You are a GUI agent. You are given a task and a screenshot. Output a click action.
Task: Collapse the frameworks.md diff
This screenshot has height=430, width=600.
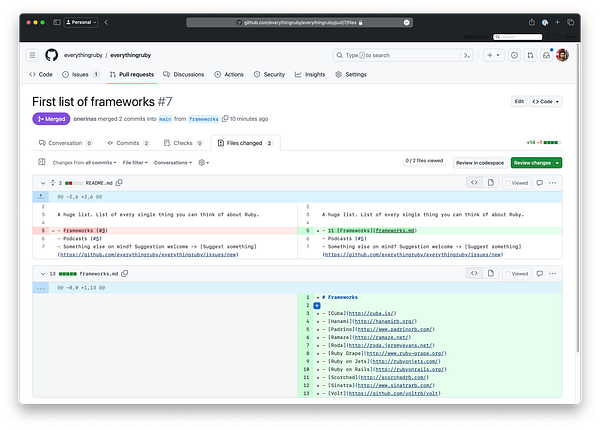43,274
